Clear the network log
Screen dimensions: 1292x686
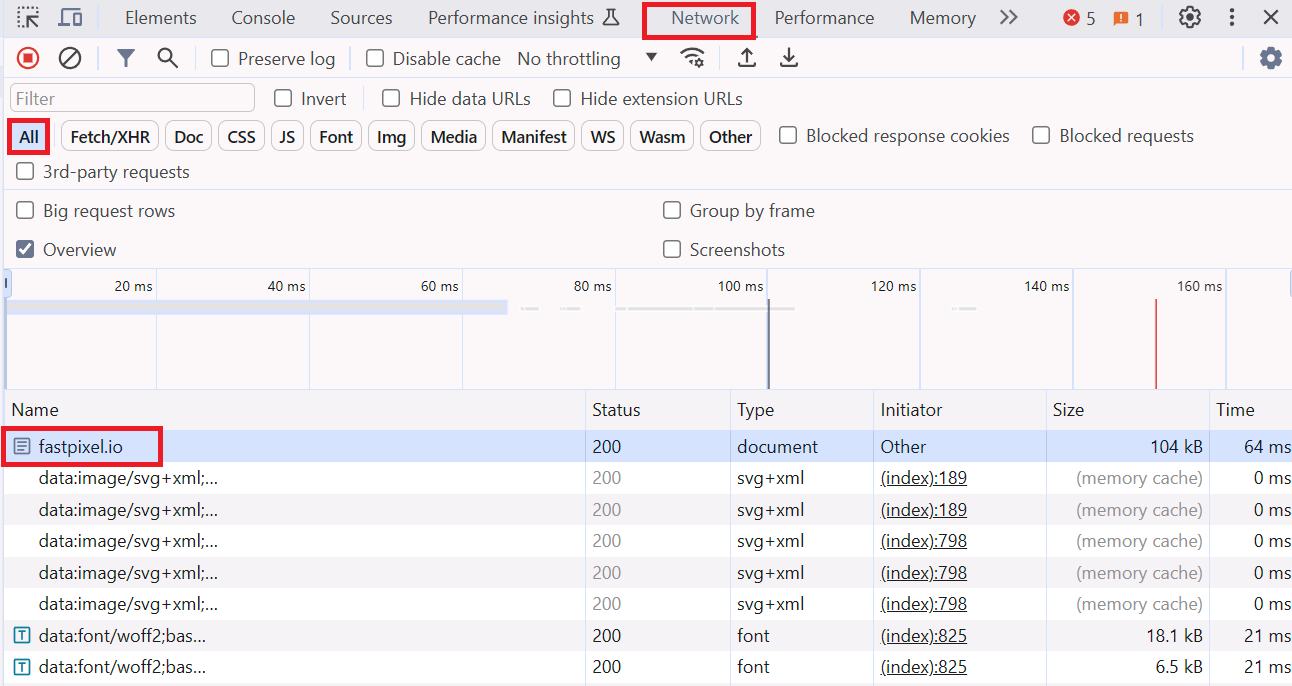click(x=70, y=59)
